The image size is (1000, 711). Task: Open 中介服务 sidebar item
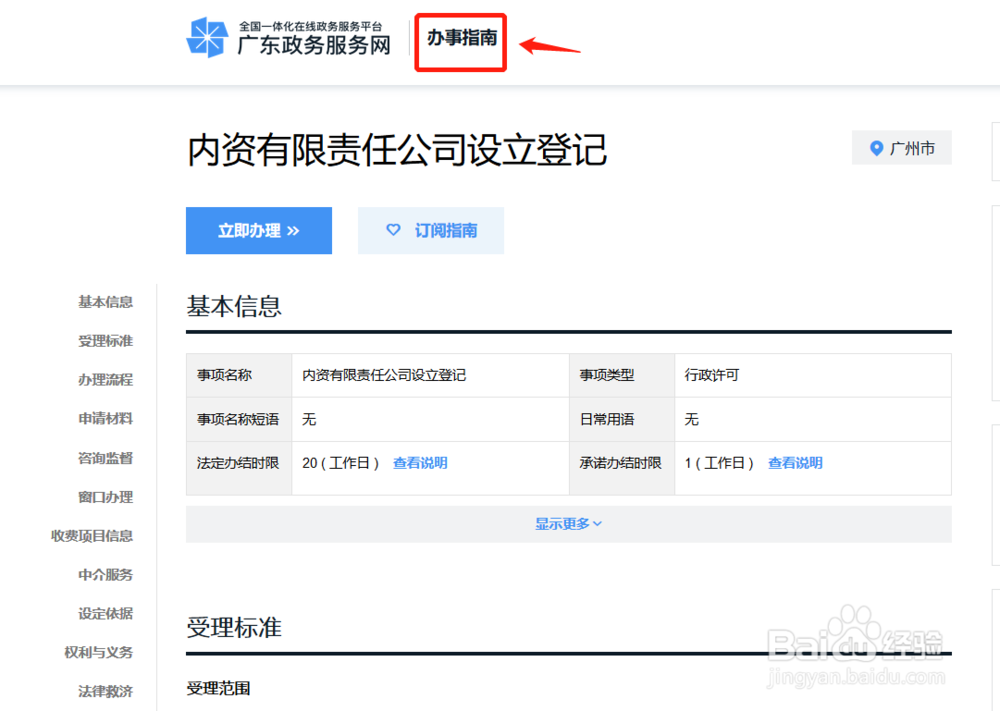pos(104,575)
